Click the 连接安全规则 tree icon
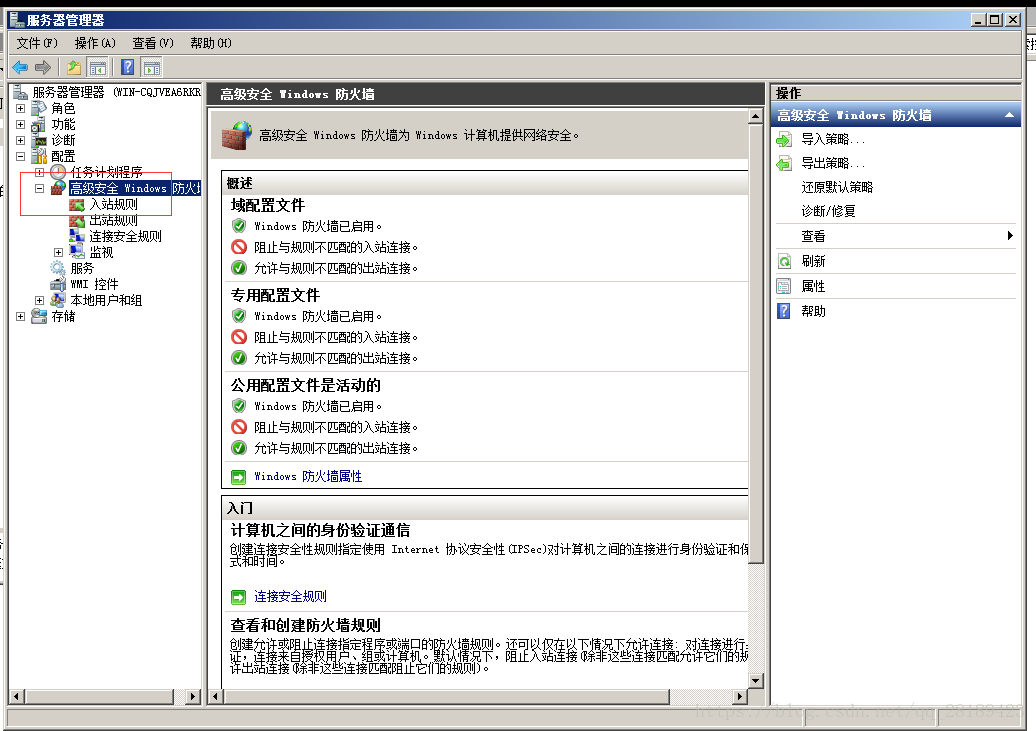 pos(77,236)
